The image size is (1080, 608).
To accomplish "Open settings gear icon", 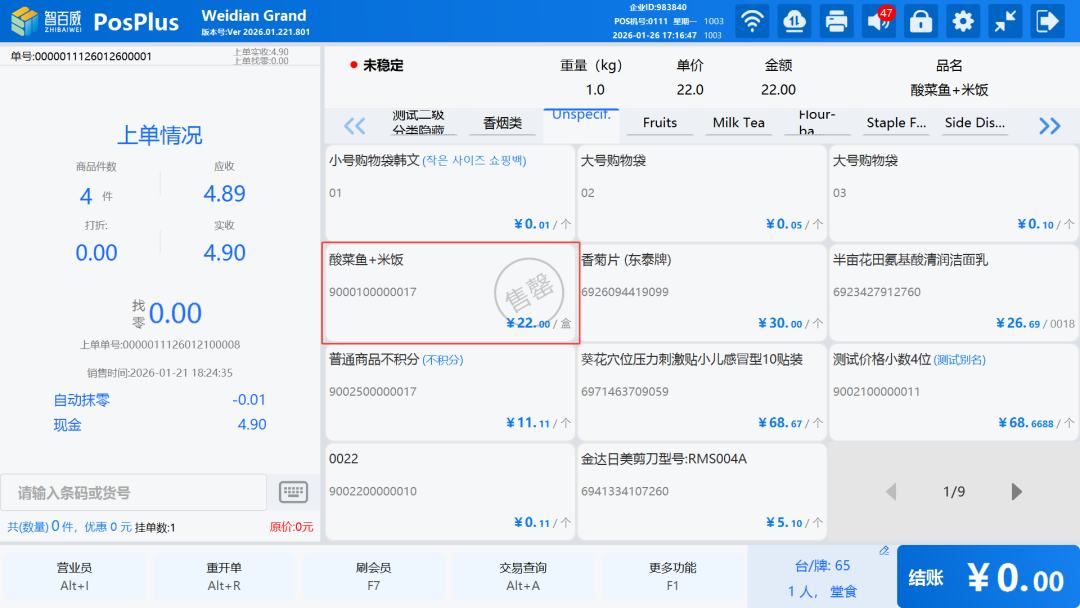I will click(963, 21).
